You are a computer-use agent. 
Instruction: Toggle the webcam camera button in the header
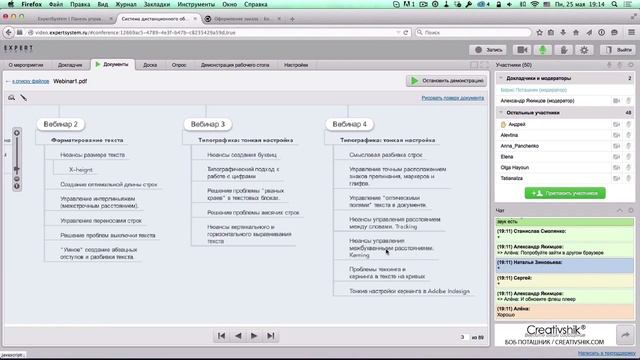pos(522,50)
